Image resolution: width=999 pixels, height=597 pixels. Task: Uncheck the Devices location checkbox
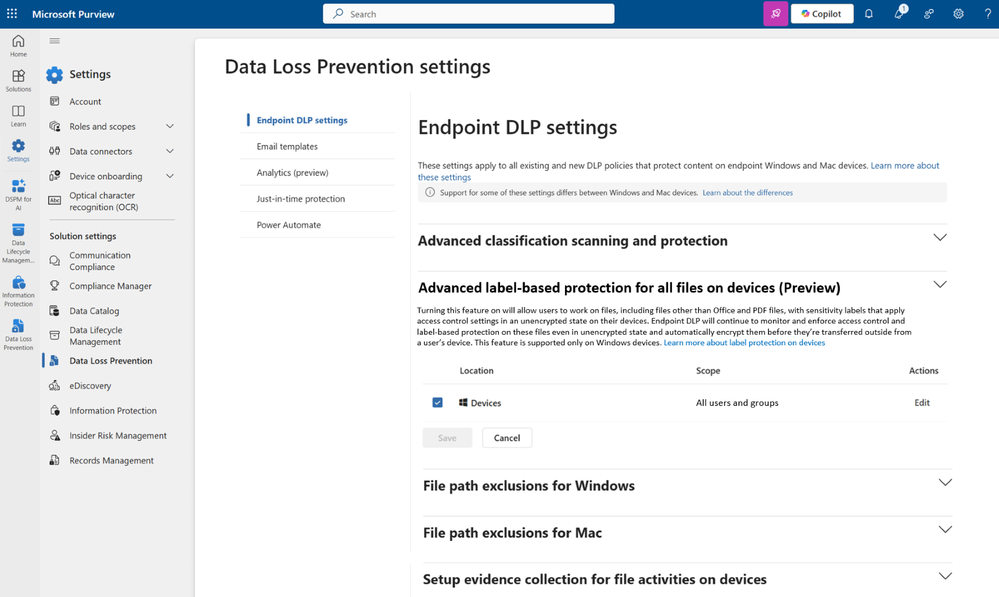pos(437,403)
